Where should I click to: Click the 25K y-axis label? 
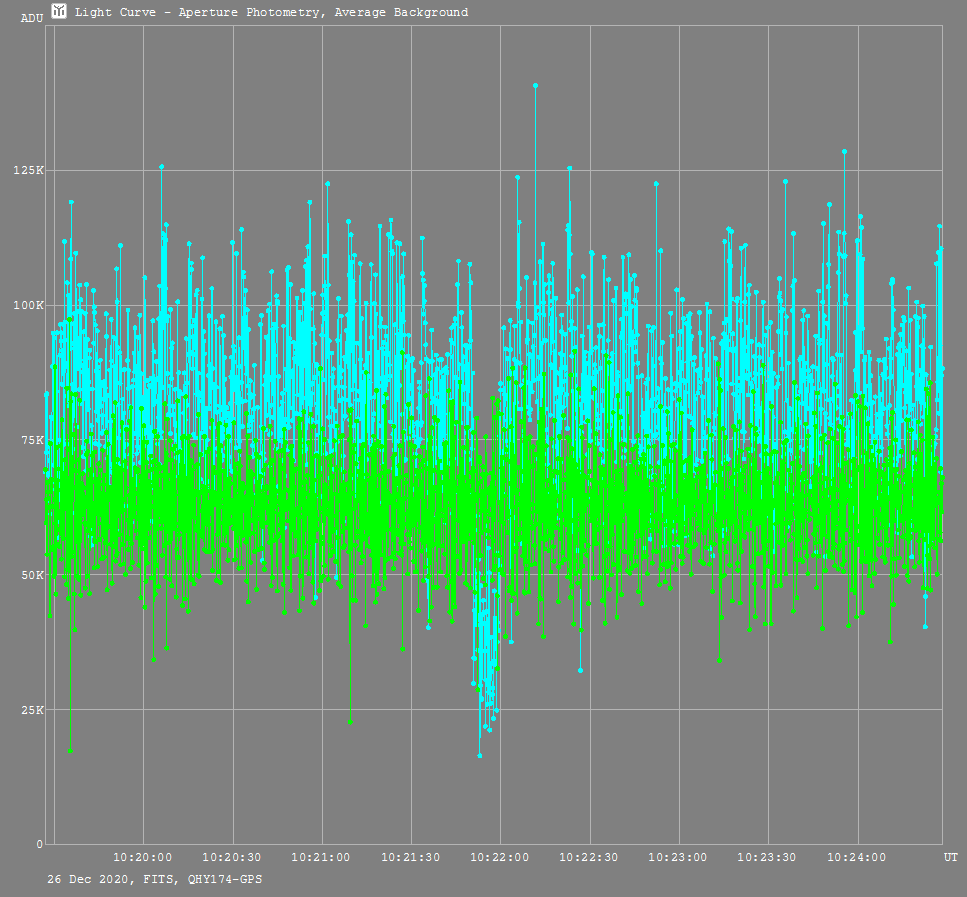click(32, 710)
